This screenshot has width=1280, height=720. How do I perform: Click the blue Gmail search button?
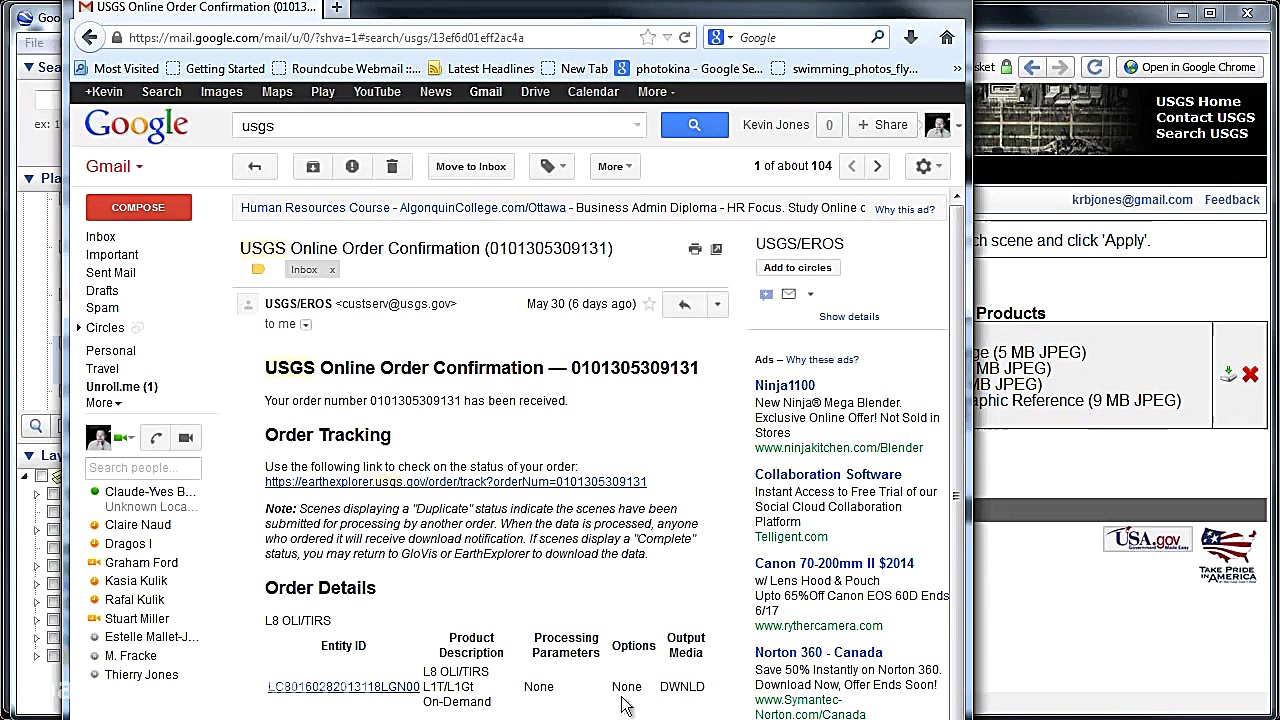point(694,125)
